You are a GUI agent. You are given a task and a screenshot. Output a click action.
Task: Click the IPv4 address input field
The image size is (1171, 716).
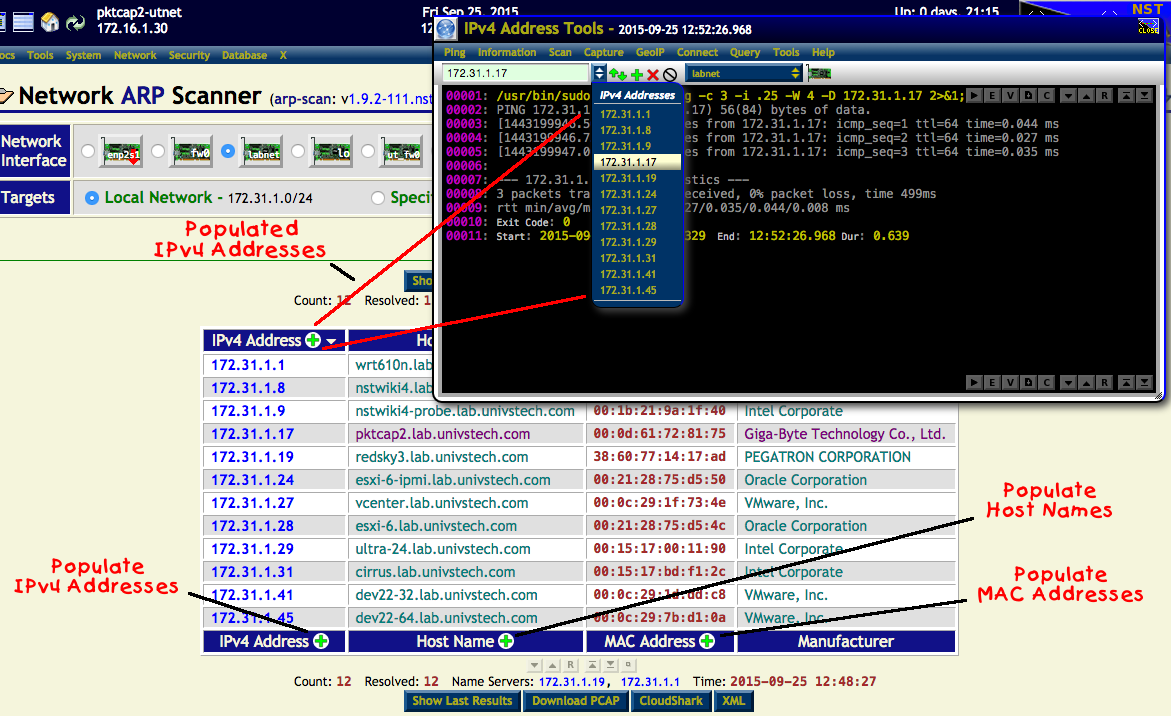(515, 73)
